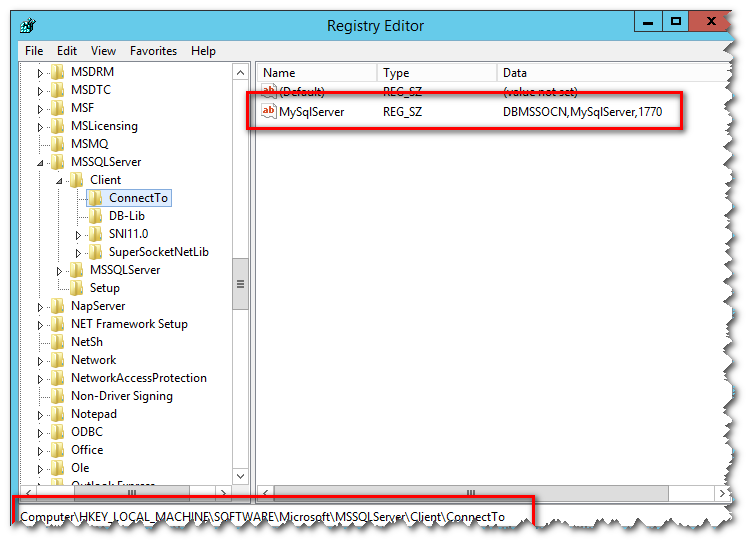The image size is (752, 546).
Task: Click the DB-Lib folder icon
Action: [95, 216]
